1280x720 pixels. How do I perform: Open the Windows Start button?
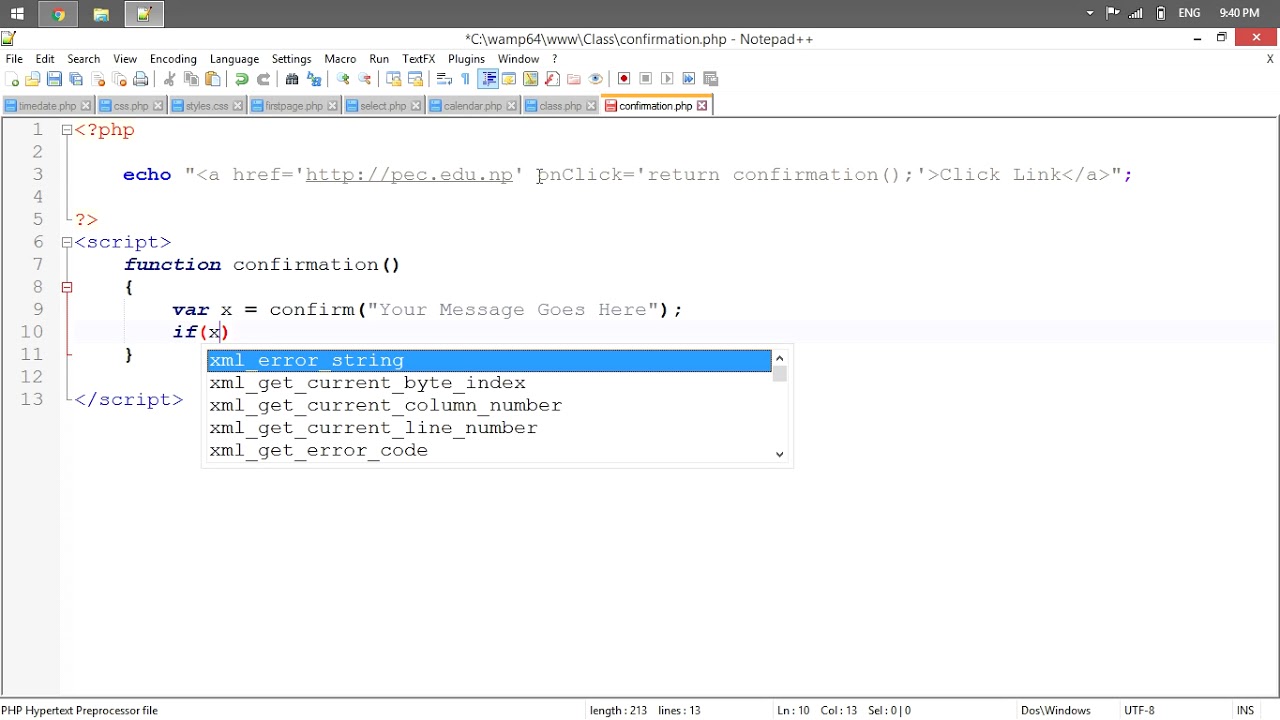tap(17, 14)
